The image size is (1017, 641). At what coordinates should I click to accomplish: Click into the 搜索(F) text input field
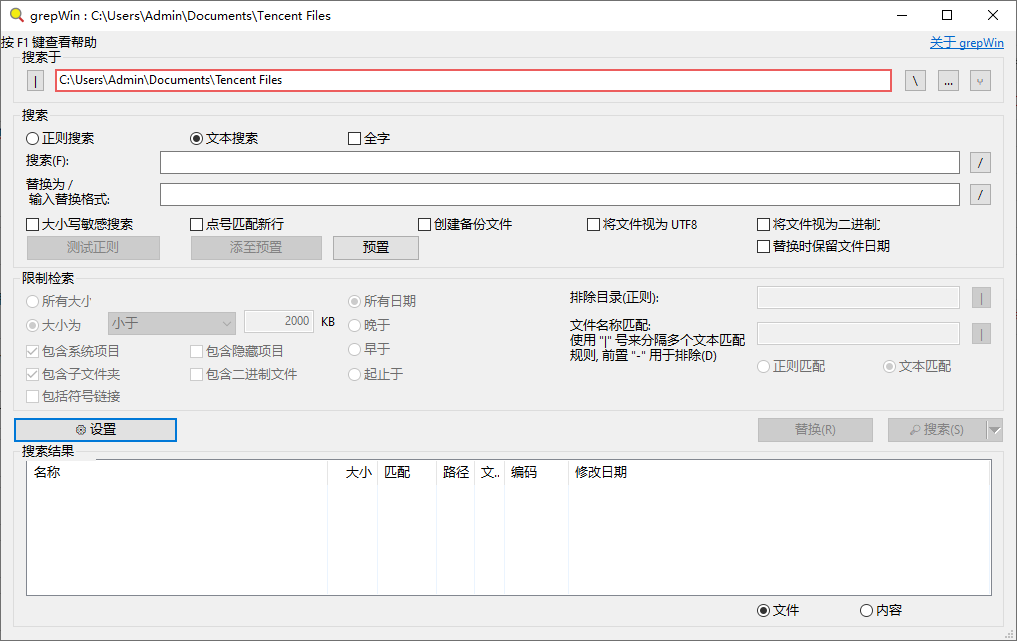pyautogui.click(x=560, y=163)
